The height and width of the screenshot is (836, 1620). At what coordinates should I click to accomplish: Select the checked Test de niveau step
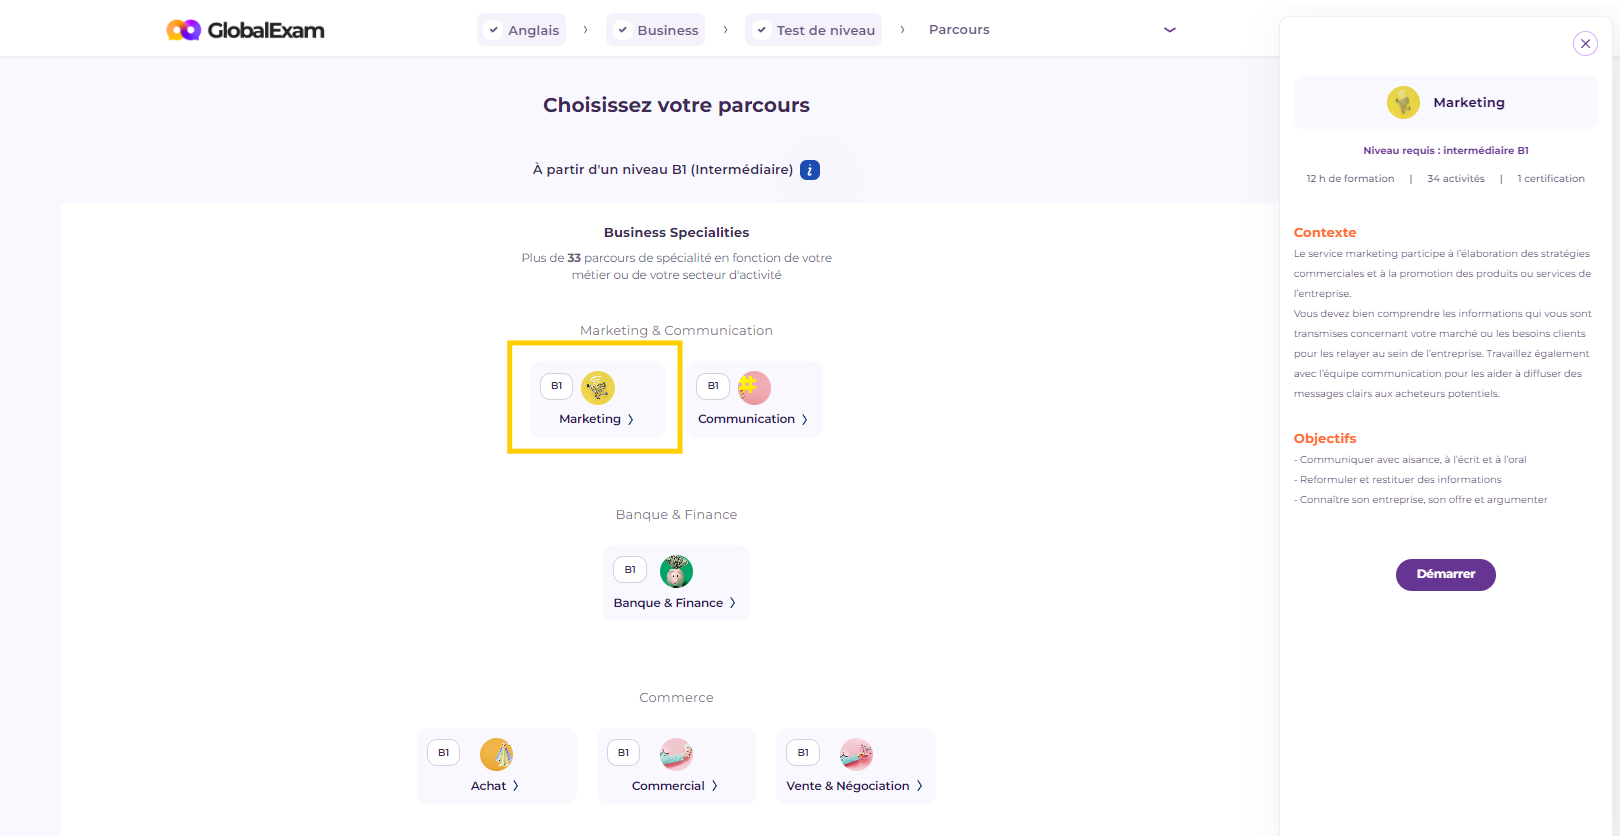(x=814, y=30)
